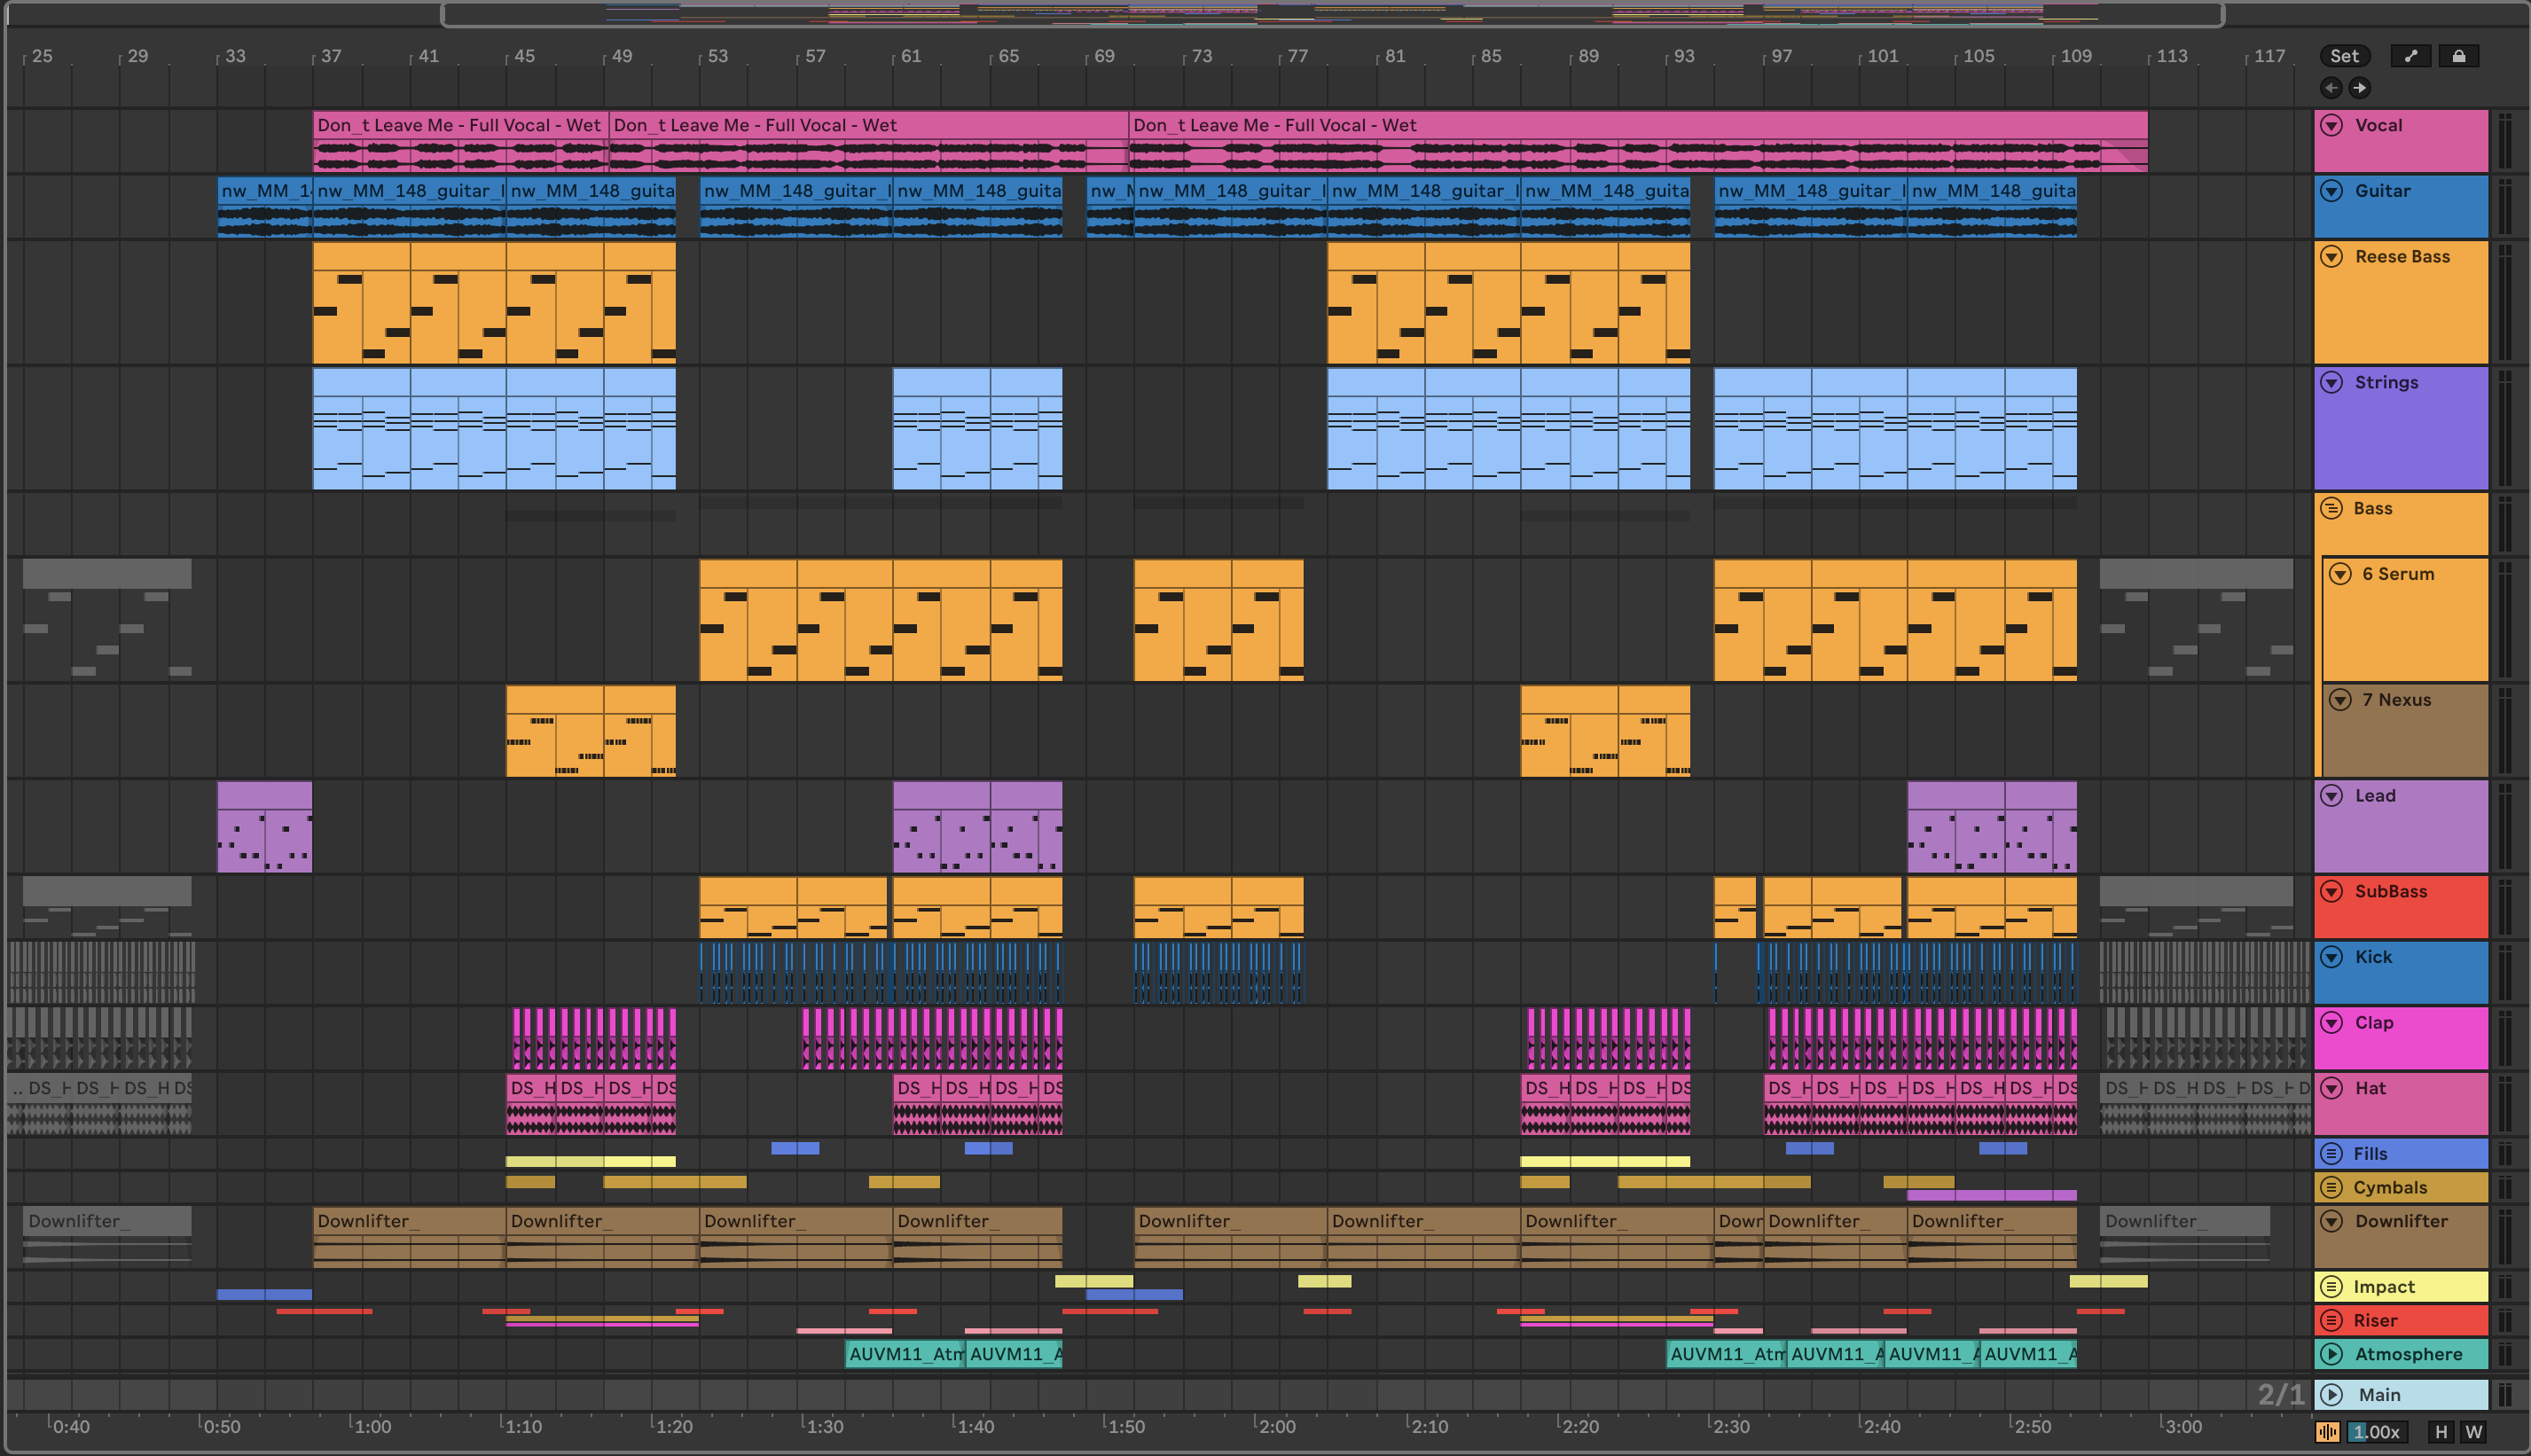
Task: Jump to previous locator arrow
Action: pos(2331,88)
